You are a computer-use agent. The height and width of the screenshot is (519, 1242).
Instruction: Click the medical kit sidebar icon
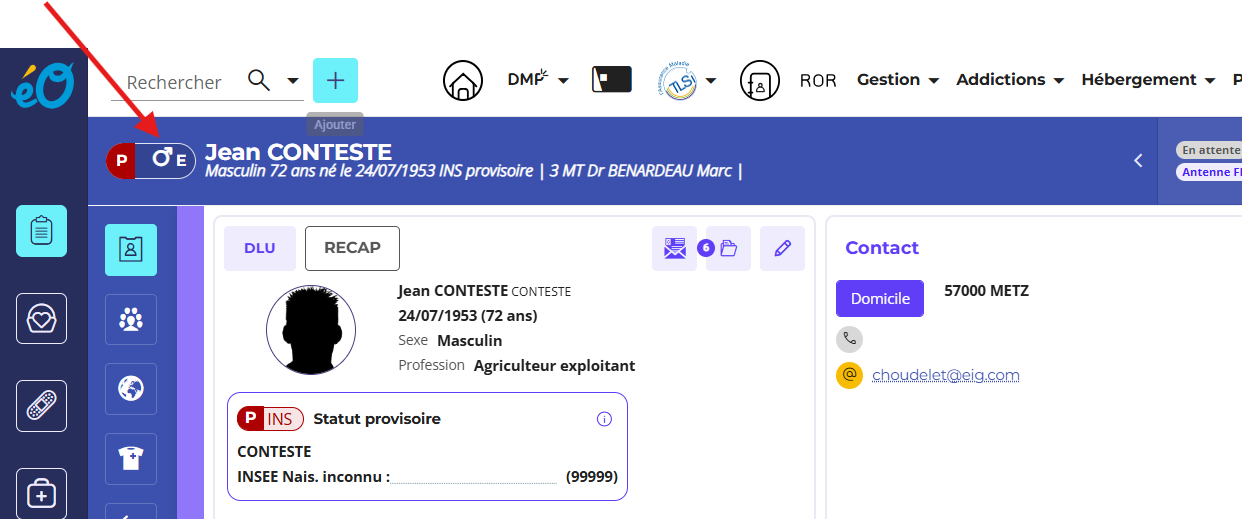(x=41, y=492)
